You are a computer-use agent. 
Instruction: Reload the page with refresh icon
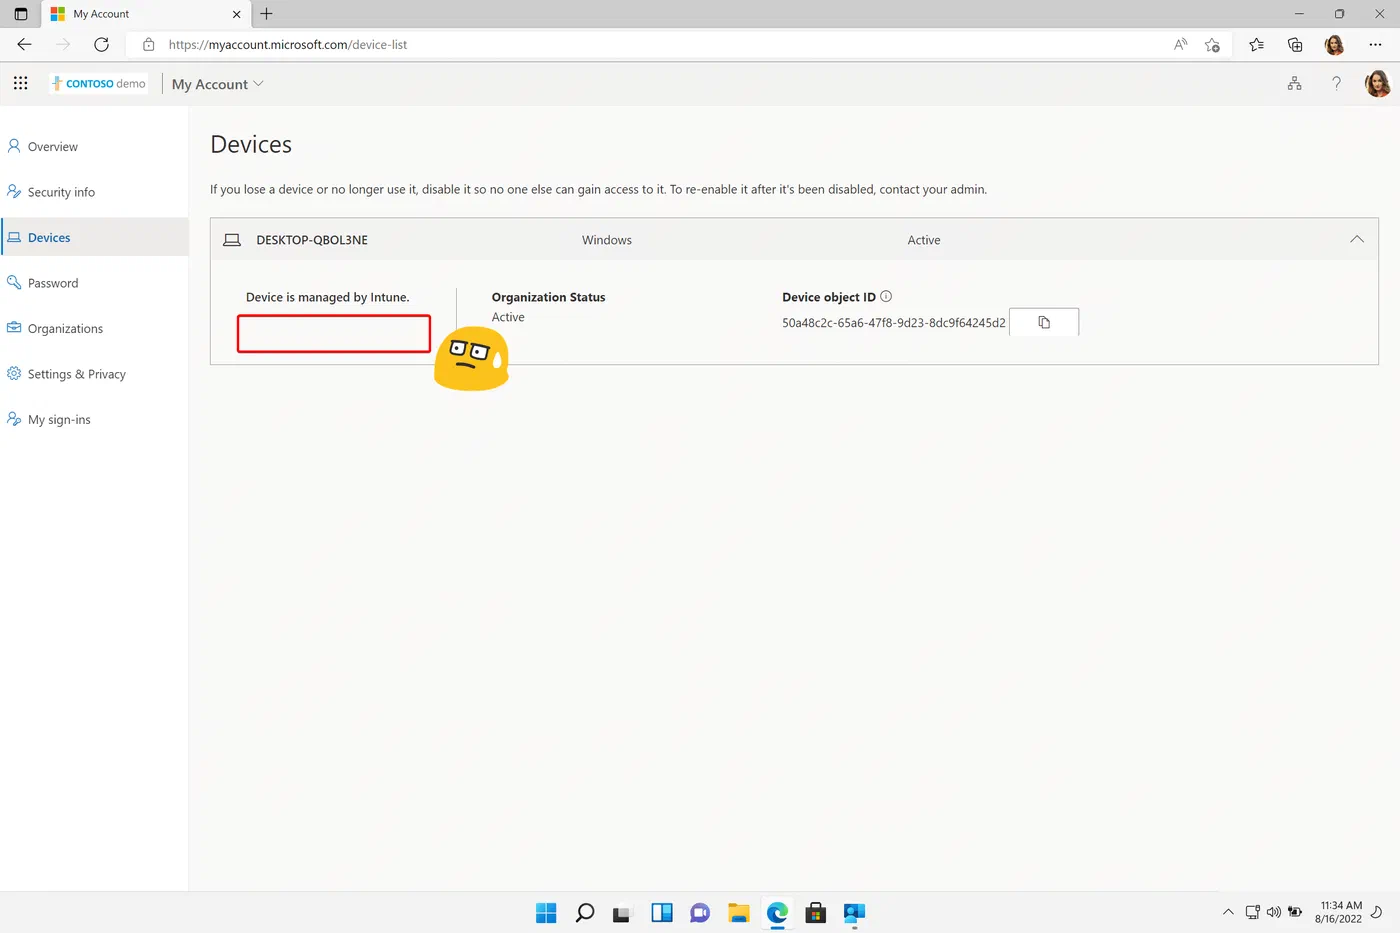tap(101, 44)
